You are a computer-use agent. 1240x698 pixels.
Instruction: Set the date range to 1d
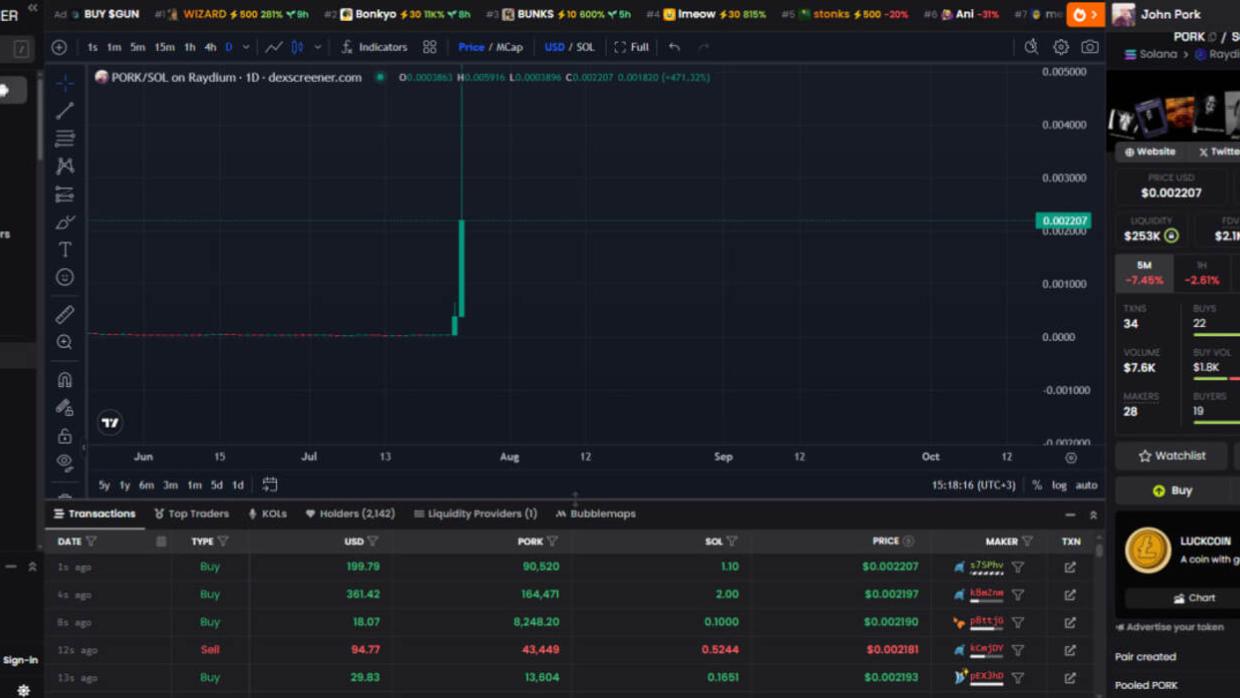tap(238, 485)
